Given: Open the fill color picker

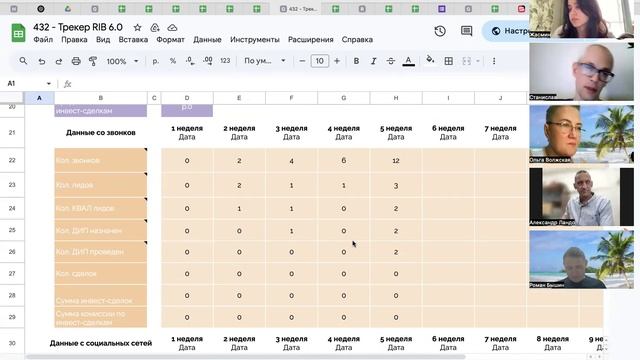Looking at the screenshot, I should click(430, 61).
